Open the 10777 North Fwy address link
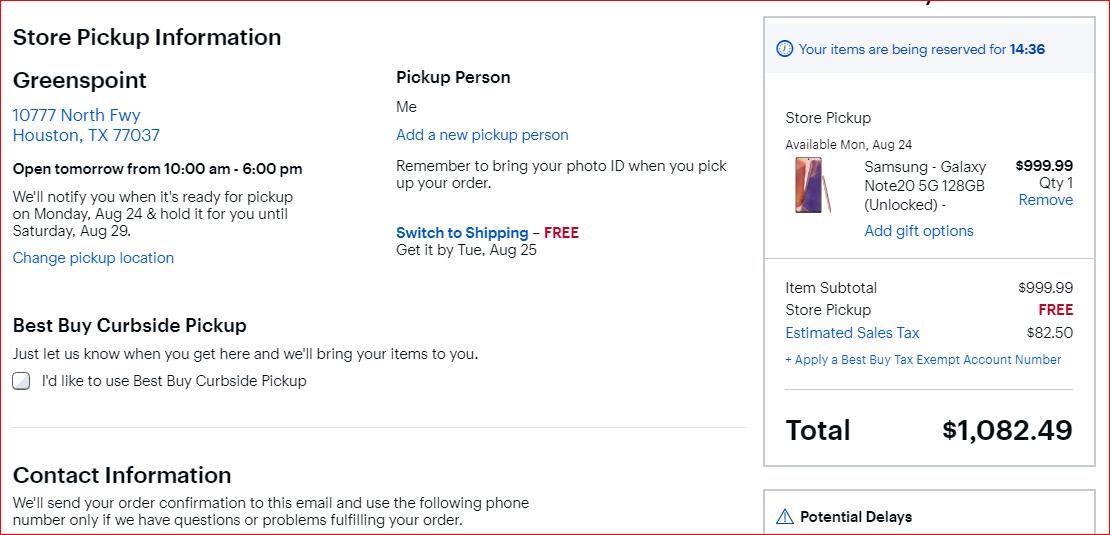The image size is (1110, 535). [x=77, y=115]
